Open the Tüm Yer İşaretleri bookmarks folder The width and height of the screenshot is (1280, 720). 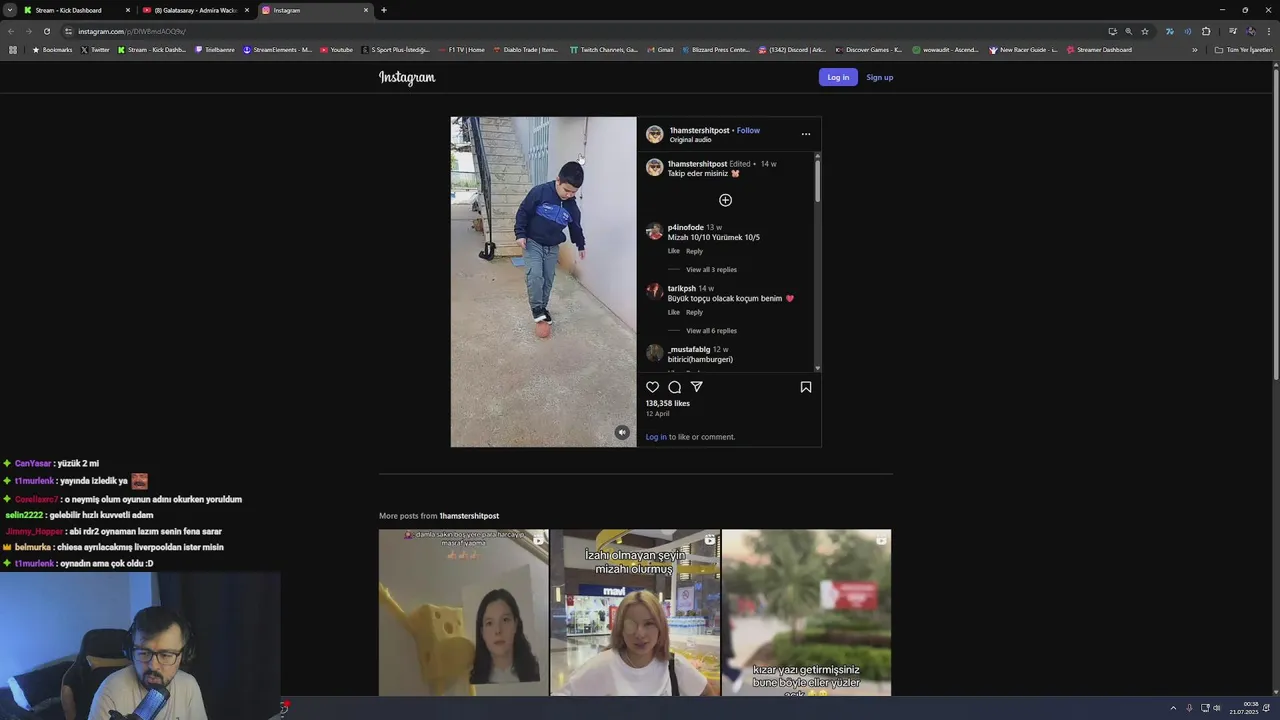click(x=1243, y=50)
